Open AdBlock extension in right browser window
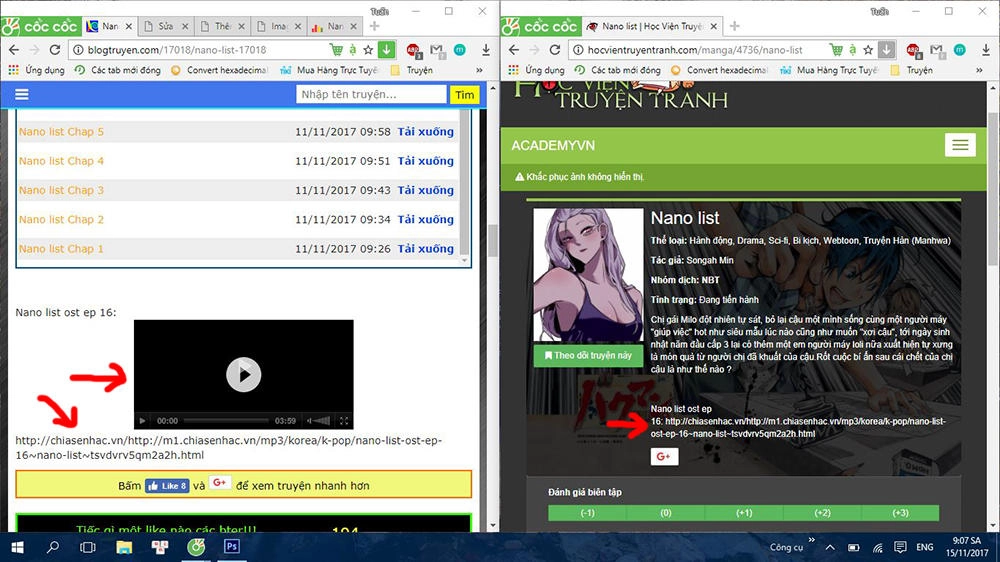This screenshot has height=562, width=1000. (x=914, y=50)
